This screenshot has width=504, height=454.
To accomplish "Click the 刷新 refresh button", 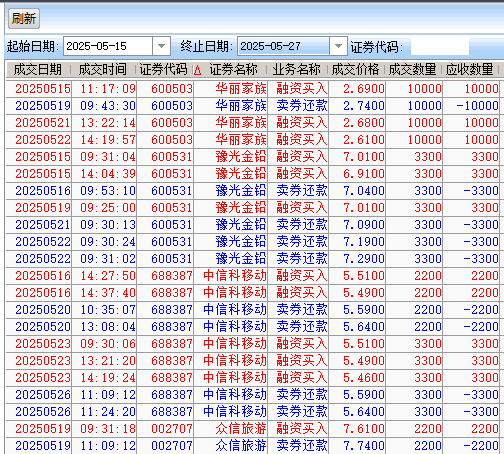I will (24, 18).
